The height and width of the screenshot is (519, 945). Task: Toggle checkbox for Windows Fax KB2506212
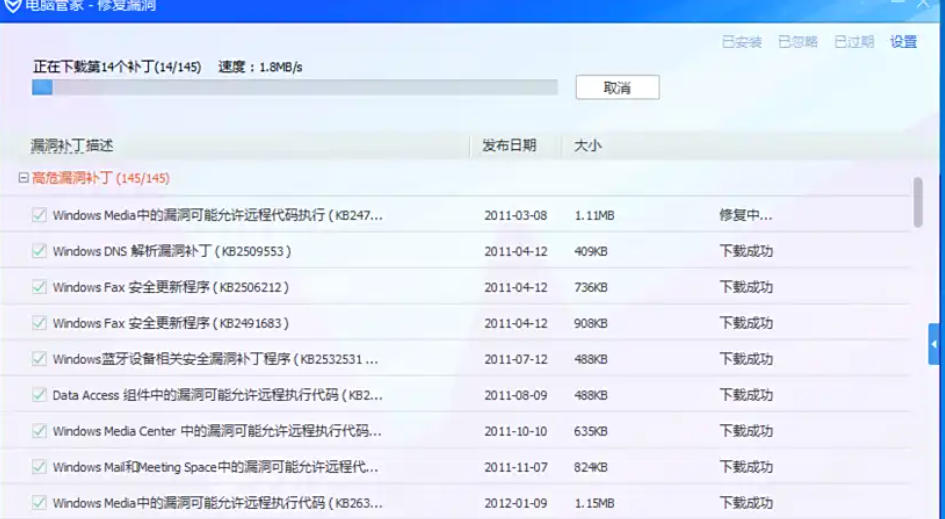click(x=39, y=287)
